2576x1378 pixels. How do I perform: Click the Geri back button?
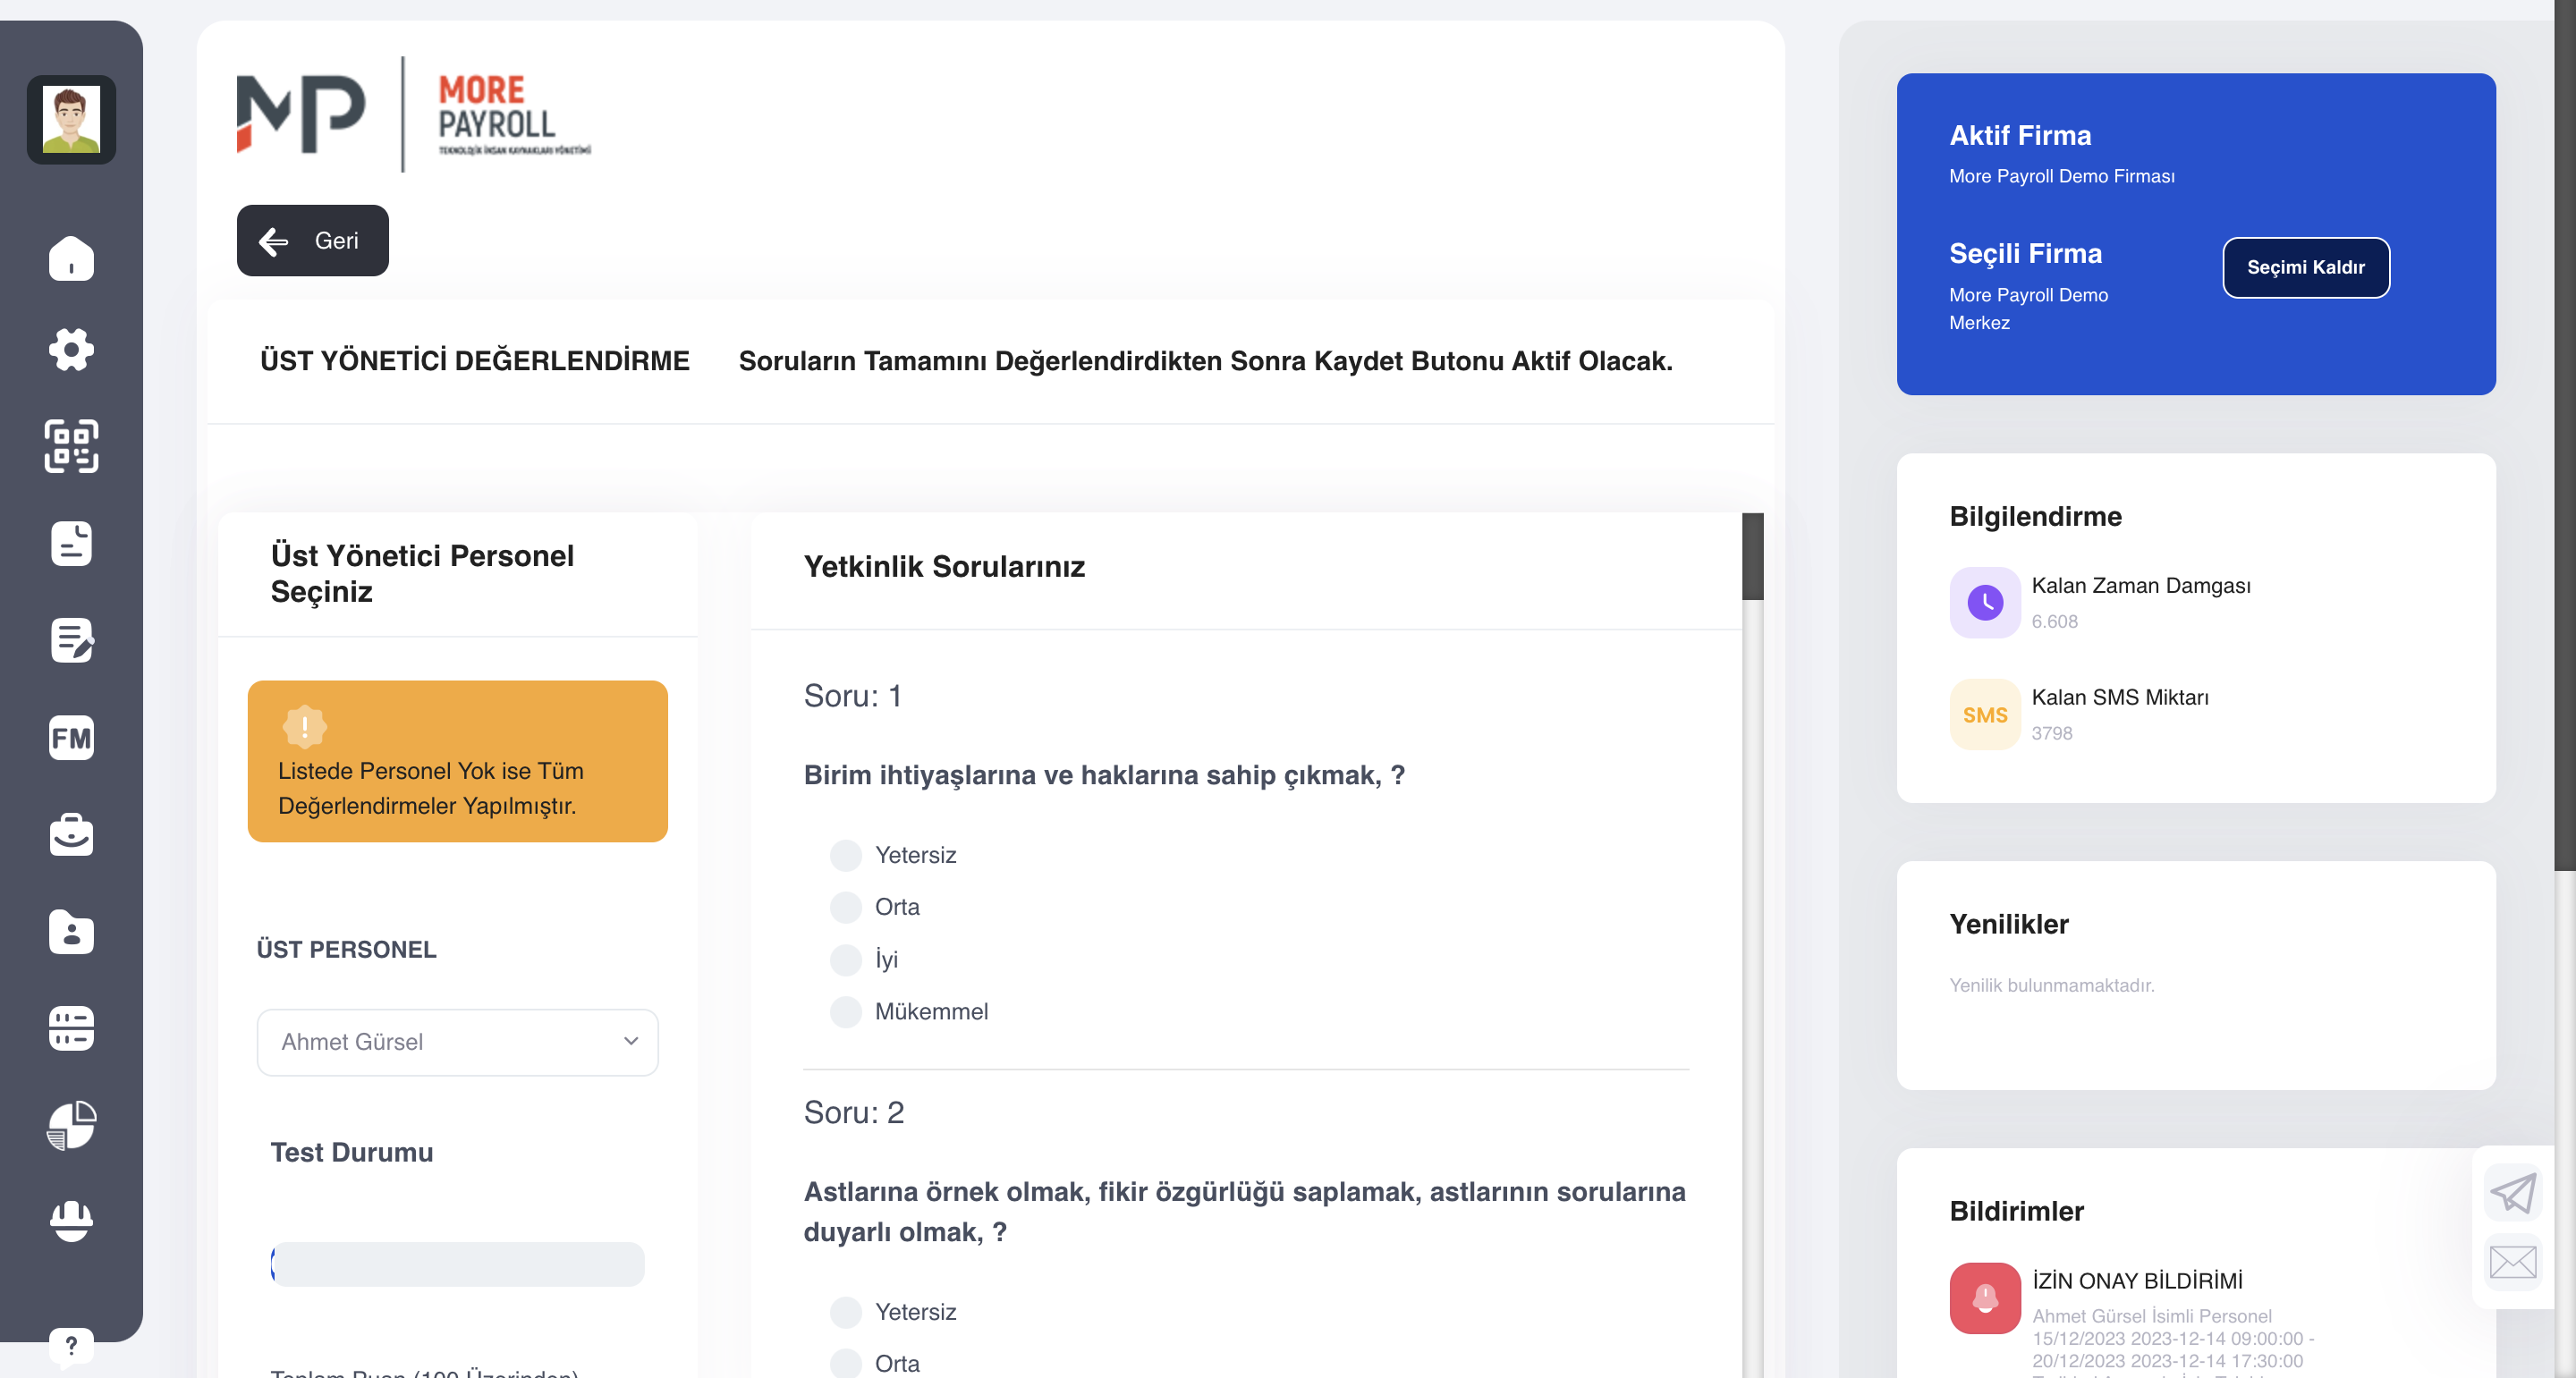click(x=312, y=240)
